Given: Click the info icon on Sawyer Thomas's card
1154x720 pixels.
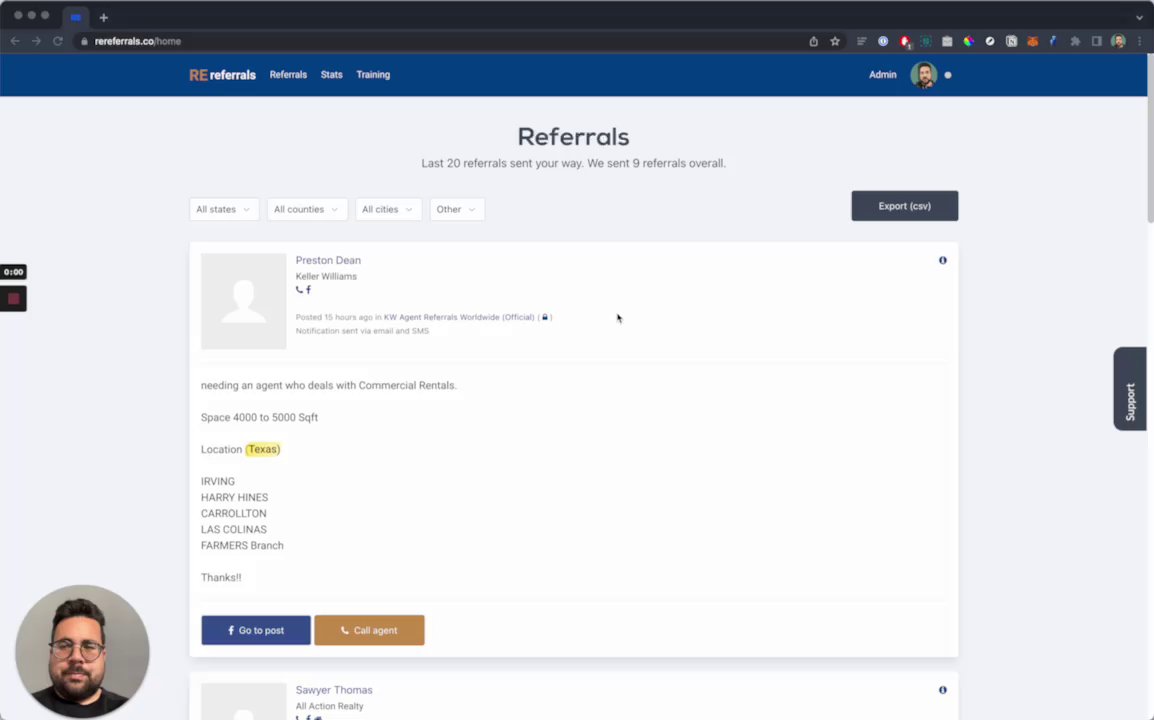Looking at the screenshot, I should click(943, 690).
